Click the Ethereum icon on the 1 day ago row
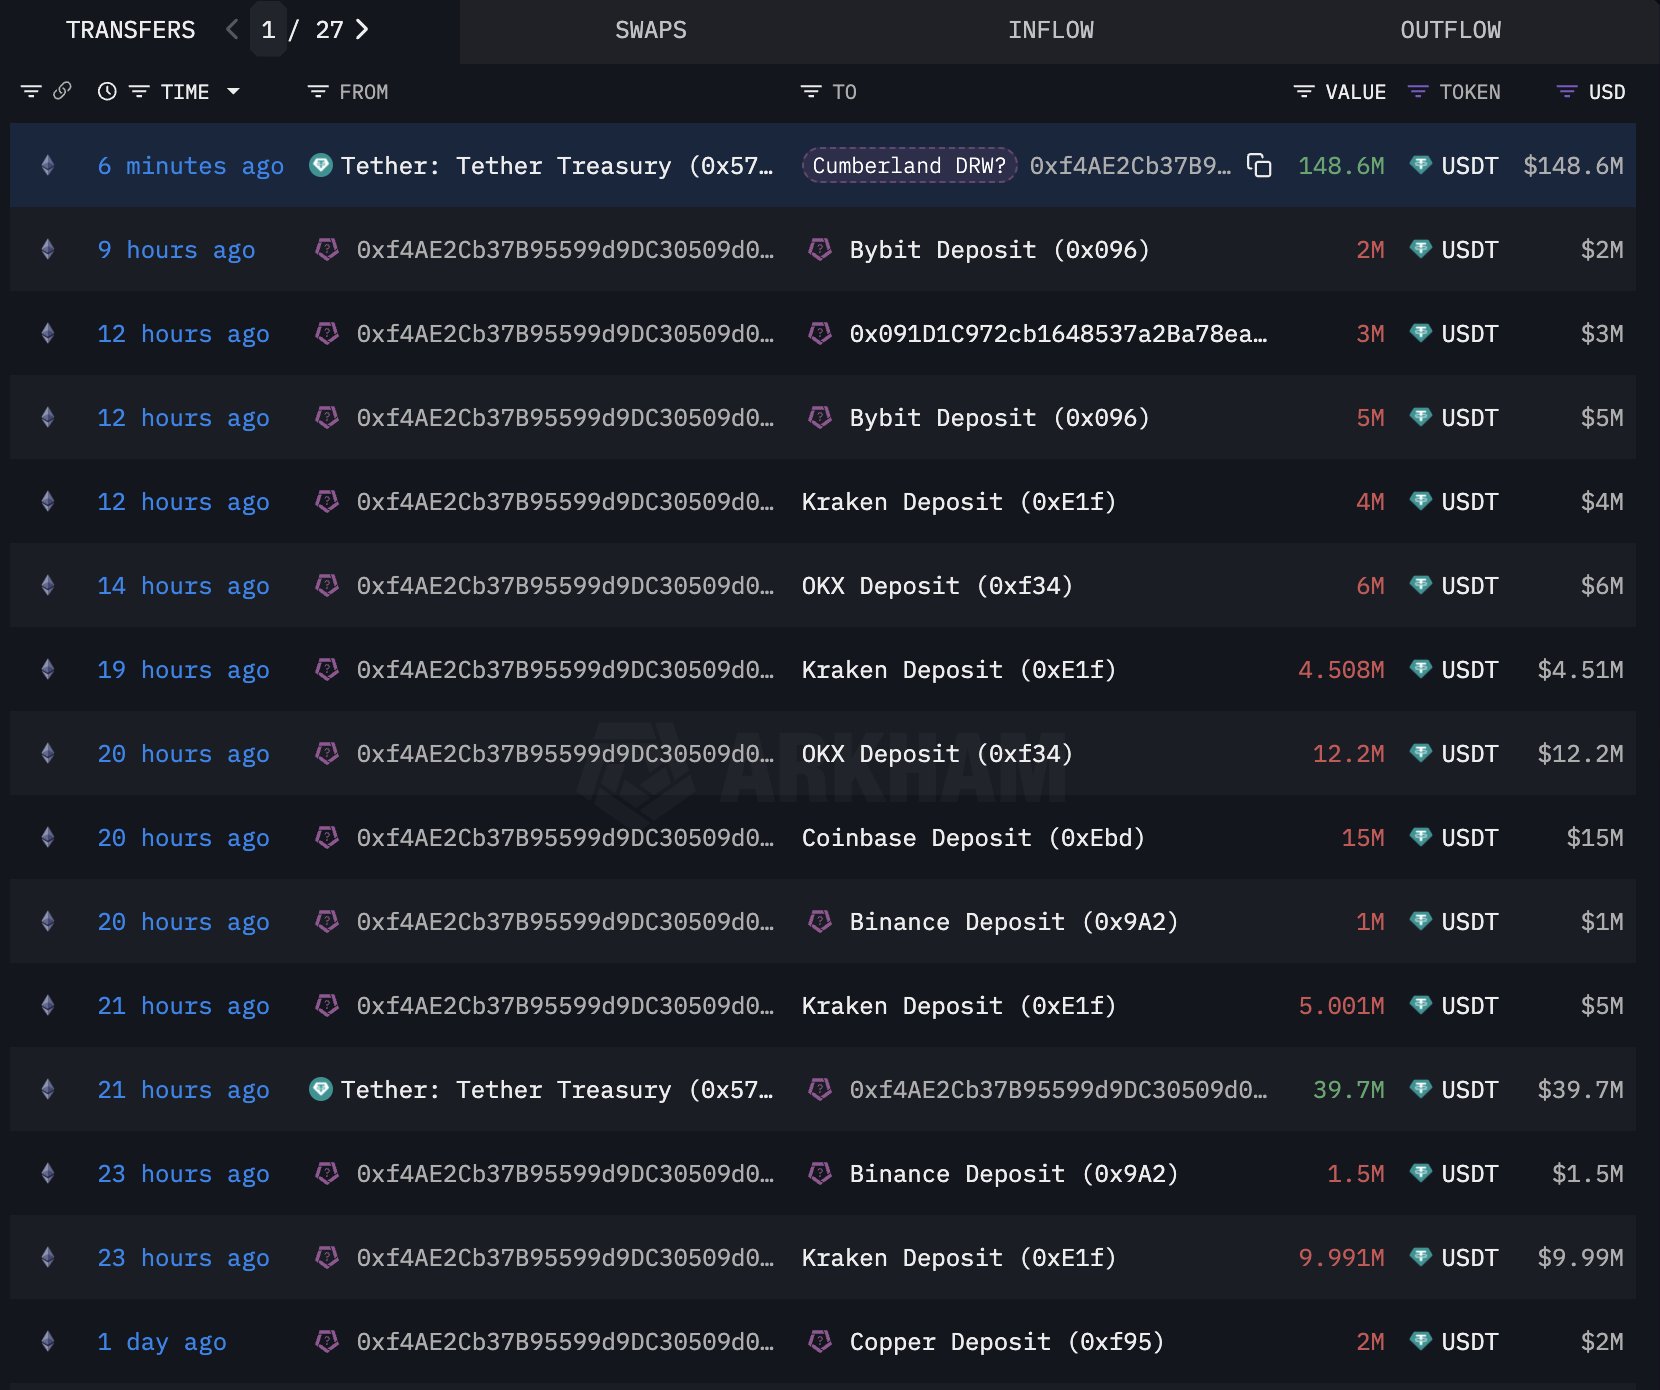This screenshot has width=1660, height=1390. click(47, 1341)
